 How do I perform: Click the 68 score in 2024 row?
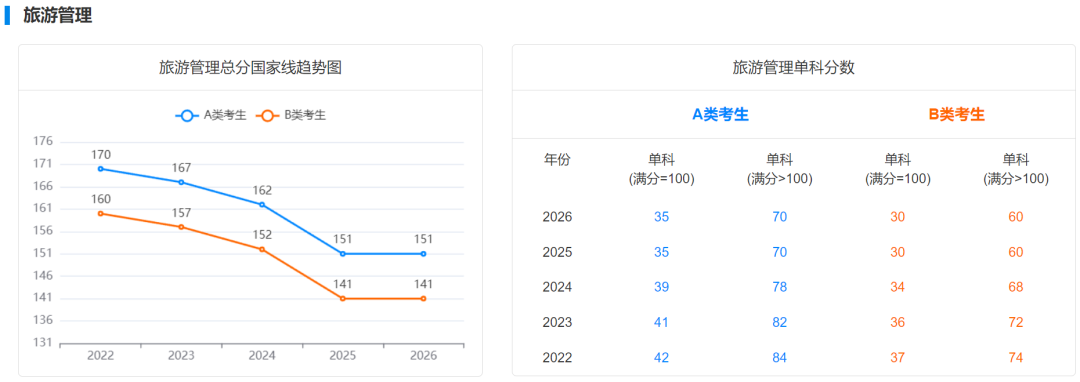(x=1016, y=287)
